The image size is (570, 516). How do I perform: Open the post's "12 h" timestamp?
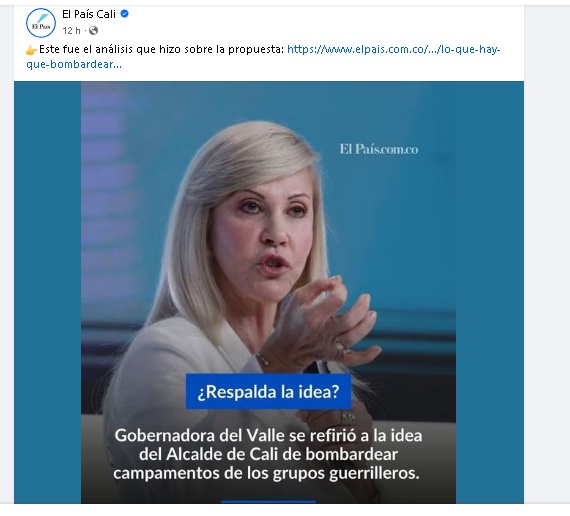(x=71, y=31)
